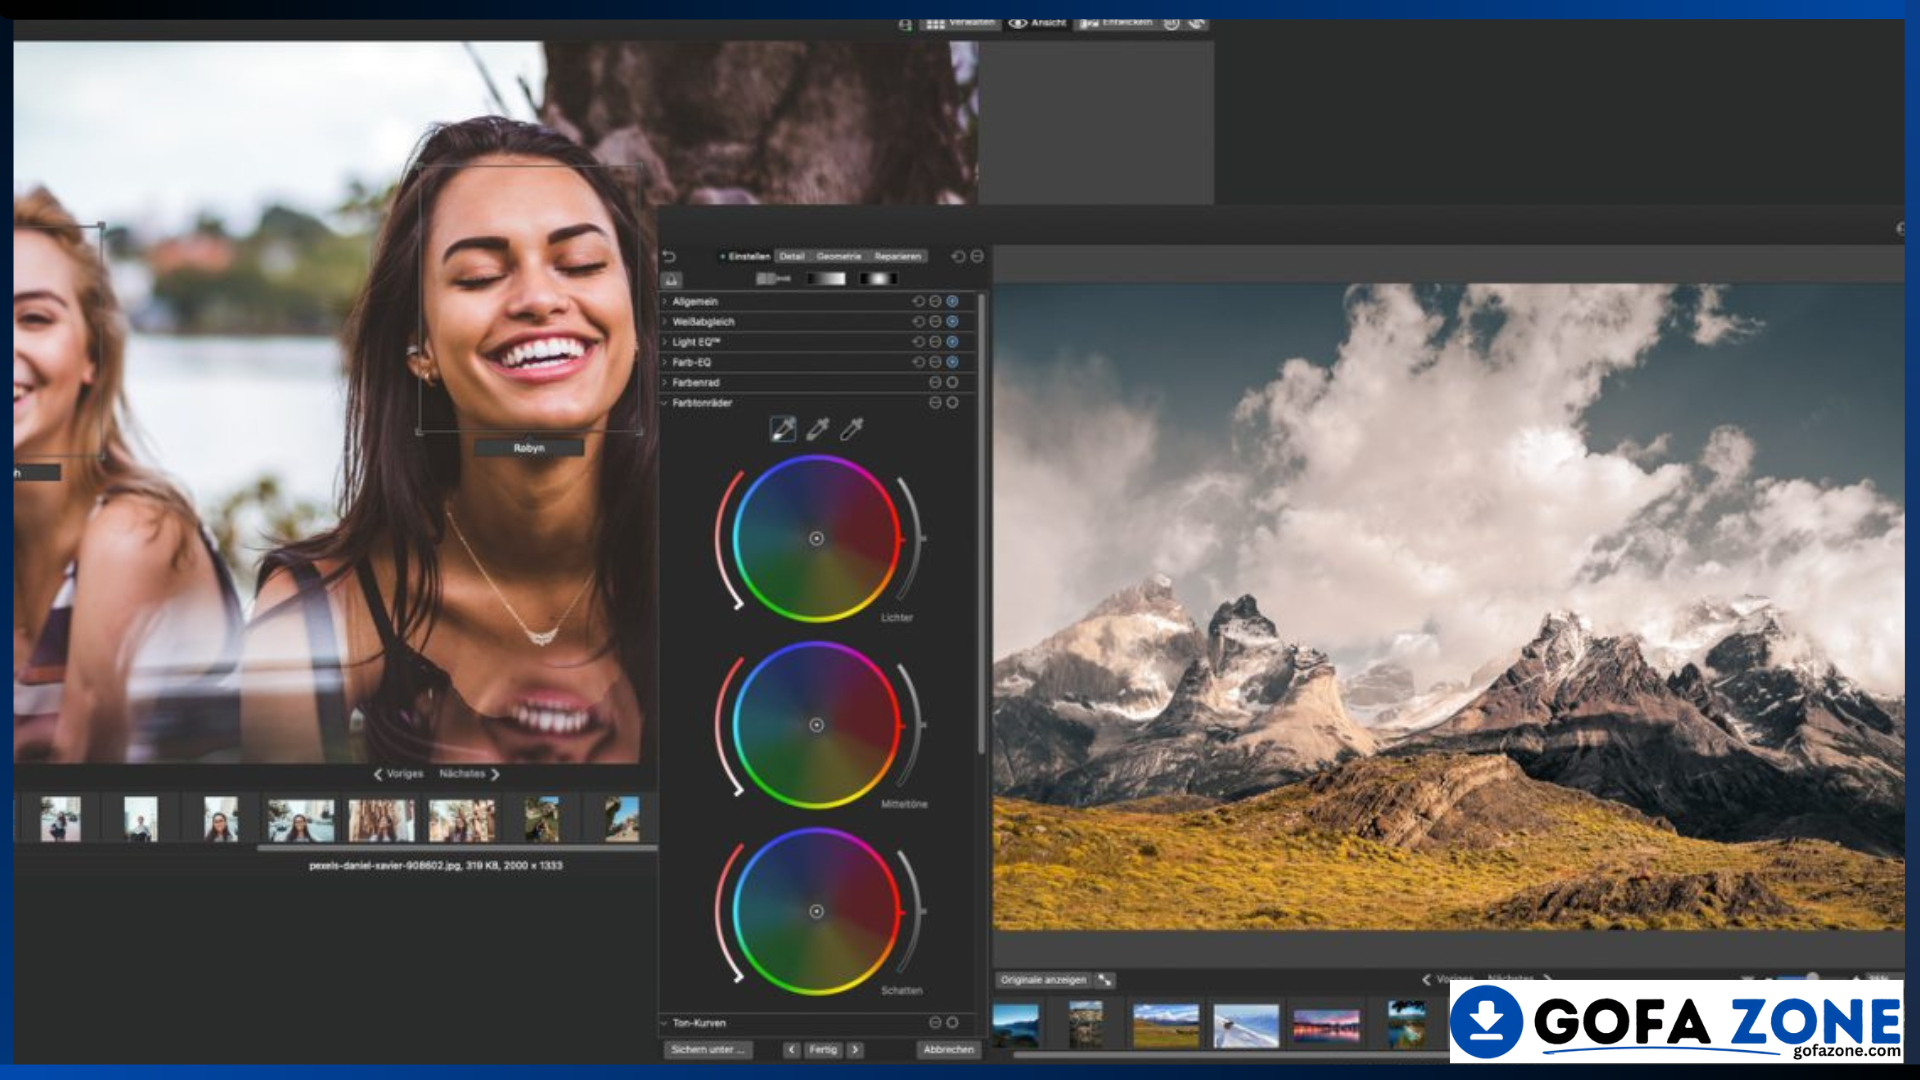
Task: Click the minus icon on Farbenrad row
Action: pos(935,382)
